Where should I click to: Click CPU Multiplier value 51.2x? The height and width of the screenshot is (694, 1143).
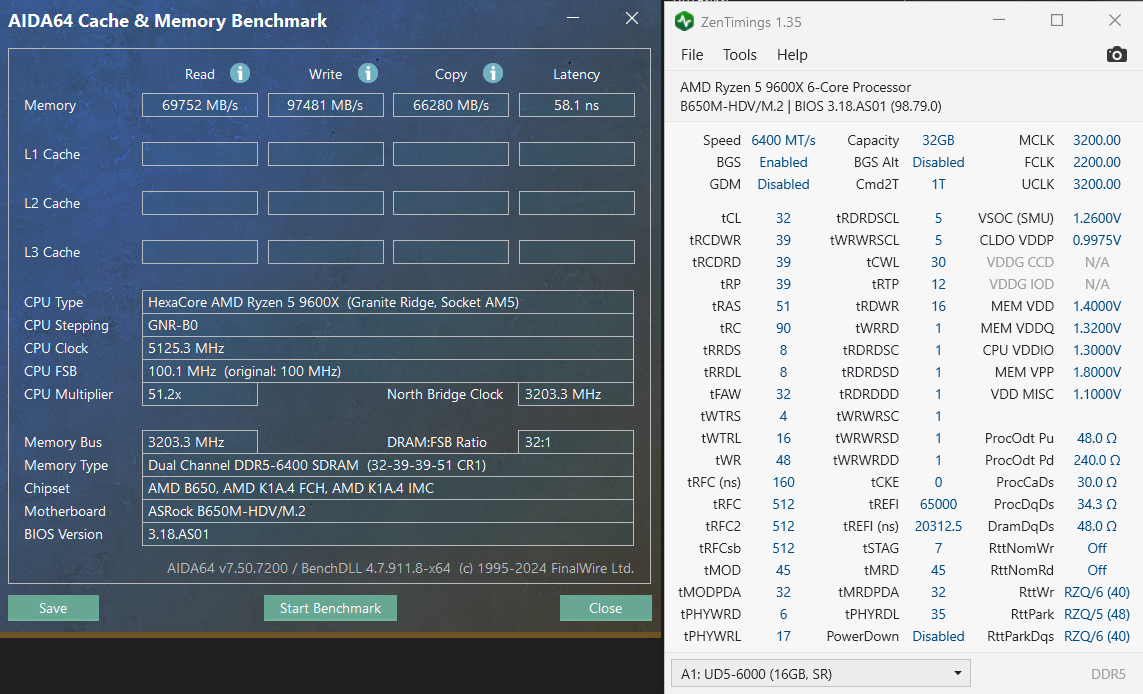[x=200, y=394]
